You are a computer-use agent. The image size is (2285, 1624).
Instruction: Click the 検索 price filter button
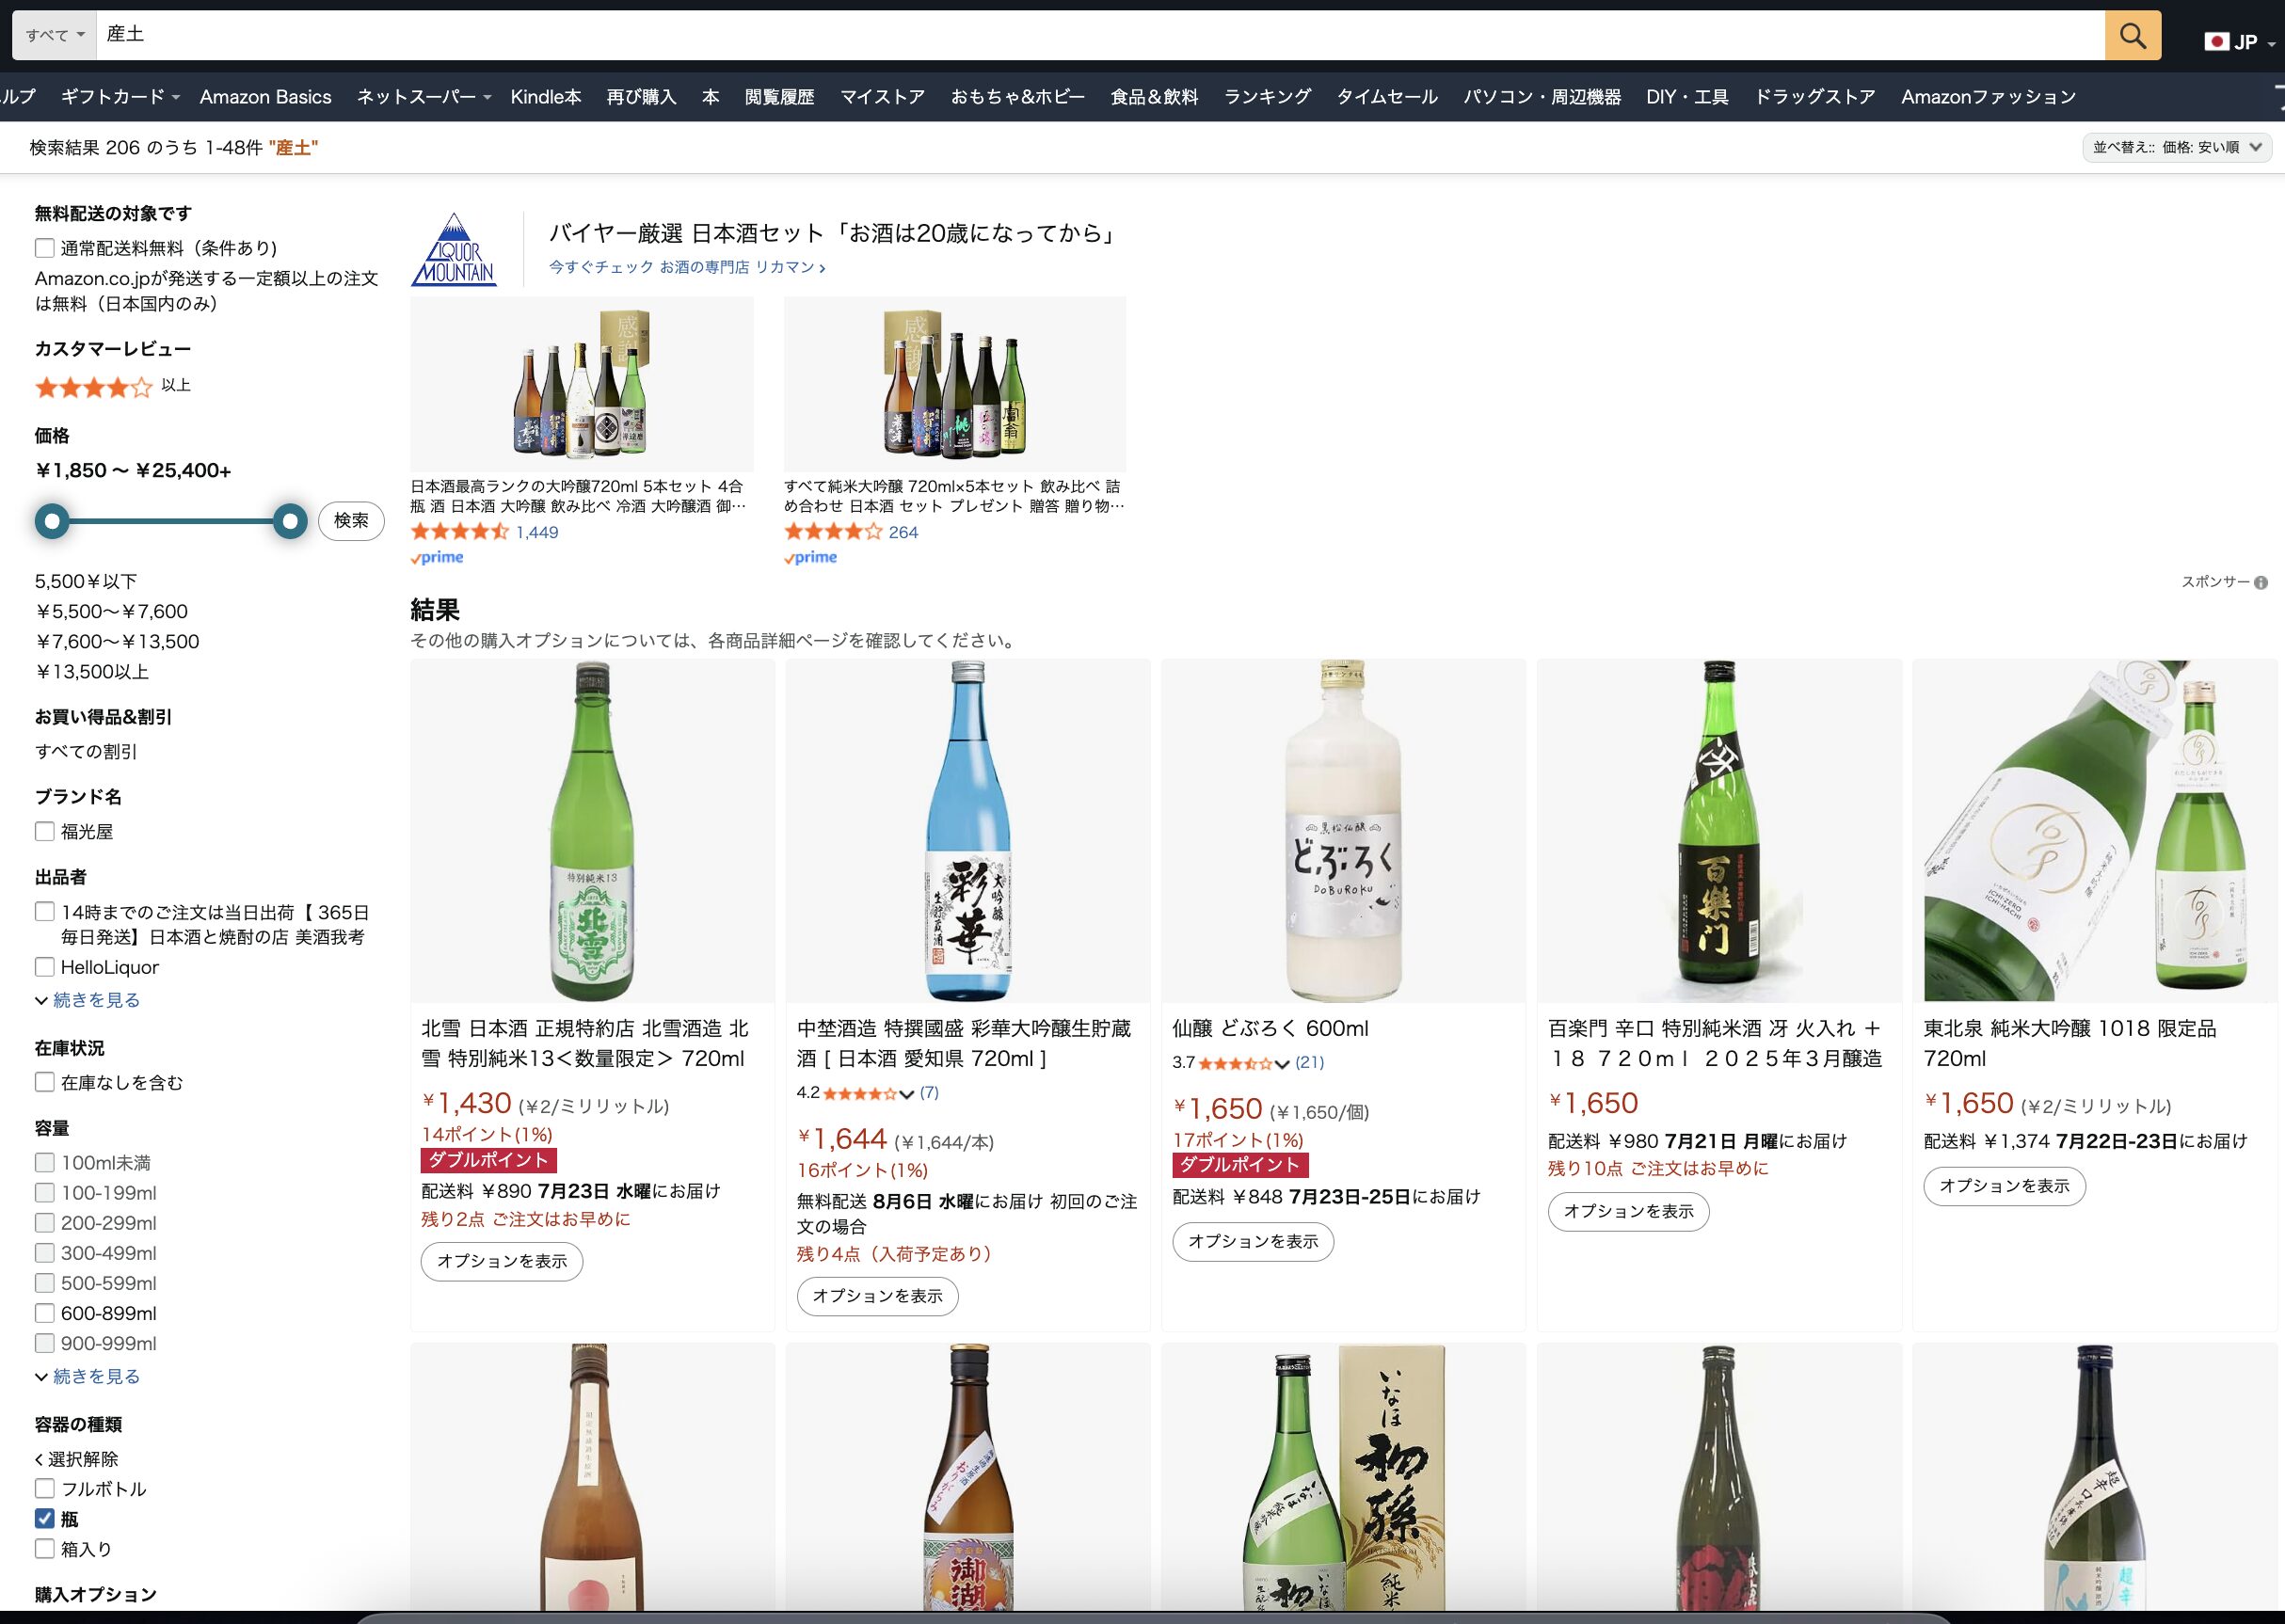351,521
